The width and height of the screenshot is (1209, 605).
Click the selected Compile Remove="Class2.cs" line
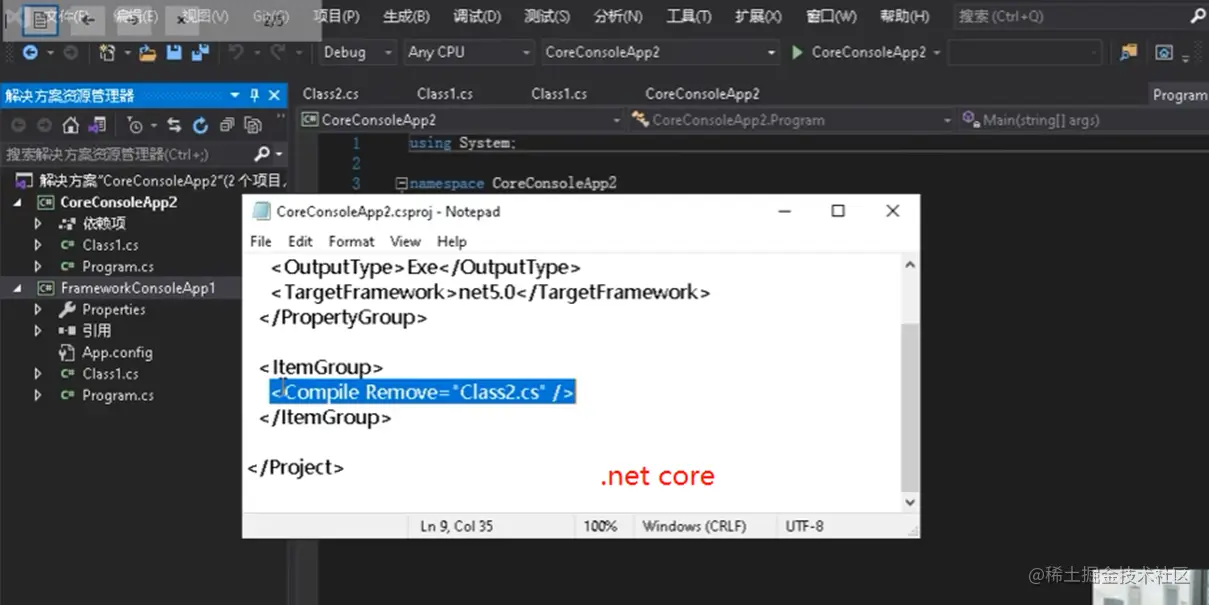tap(422, 392)
